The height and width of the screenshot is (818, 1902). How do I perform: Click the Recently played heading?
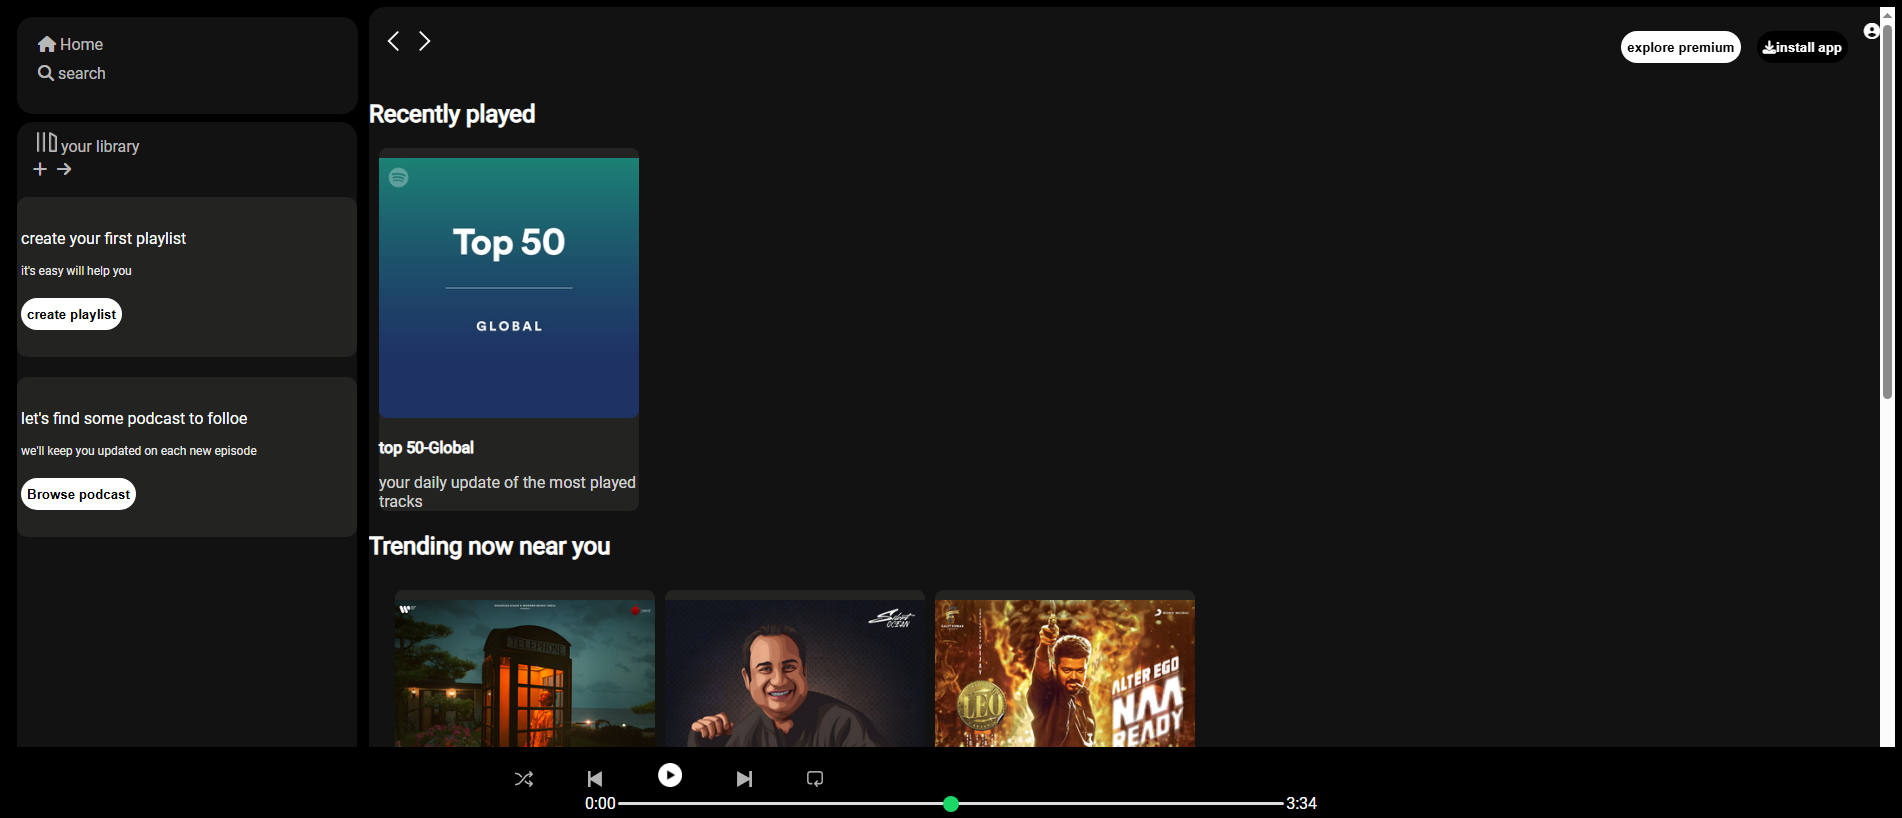point(452,114)
